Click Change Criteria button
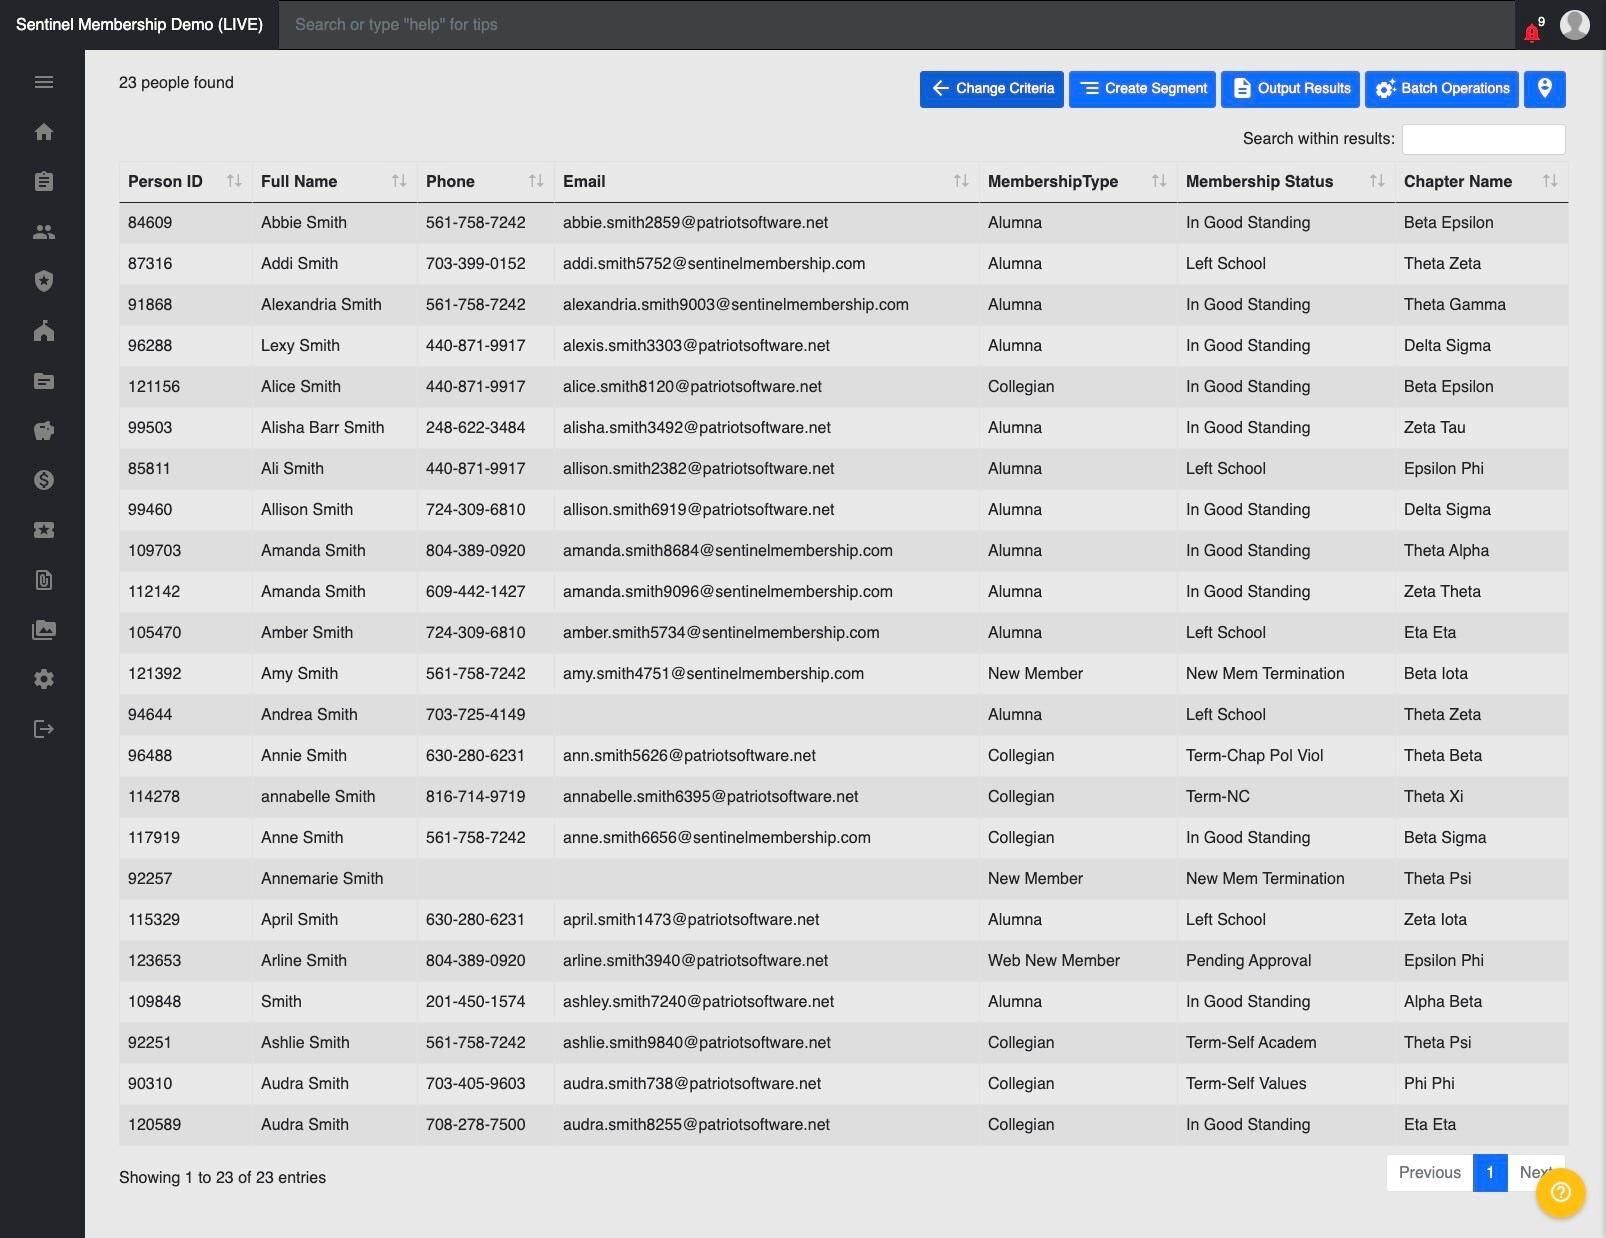1606x1238 pixels. (x=991, y=89)
